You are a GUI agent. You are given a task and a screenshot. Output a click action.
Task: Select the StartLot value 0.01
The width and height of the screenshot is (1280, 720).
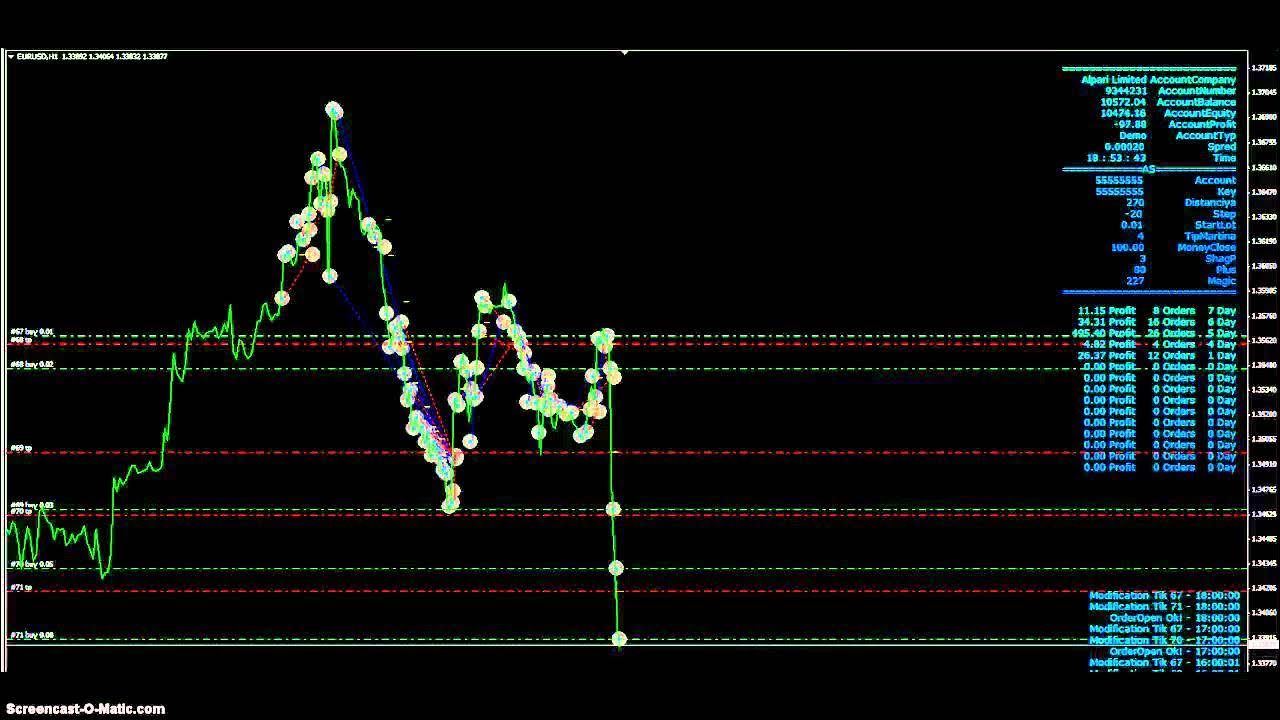(x=1131, y=225)
